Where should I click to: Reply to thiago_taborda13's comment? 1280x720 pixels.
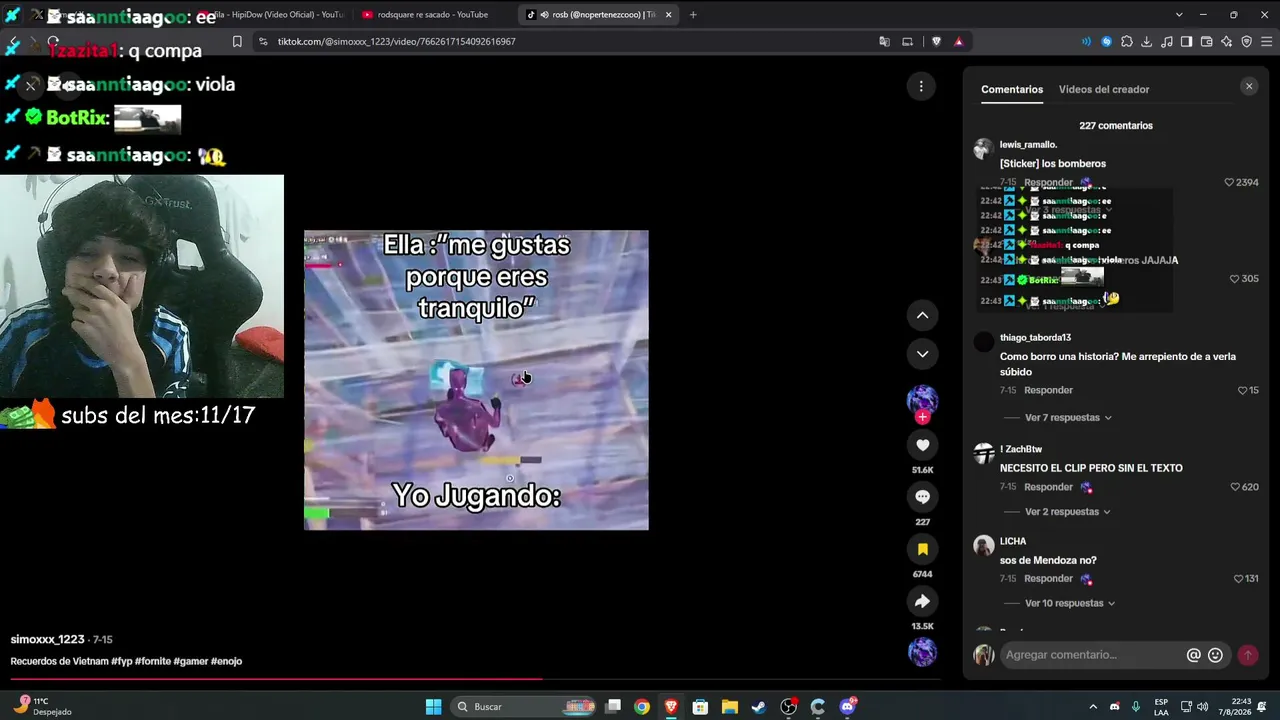pos(1048,390)
